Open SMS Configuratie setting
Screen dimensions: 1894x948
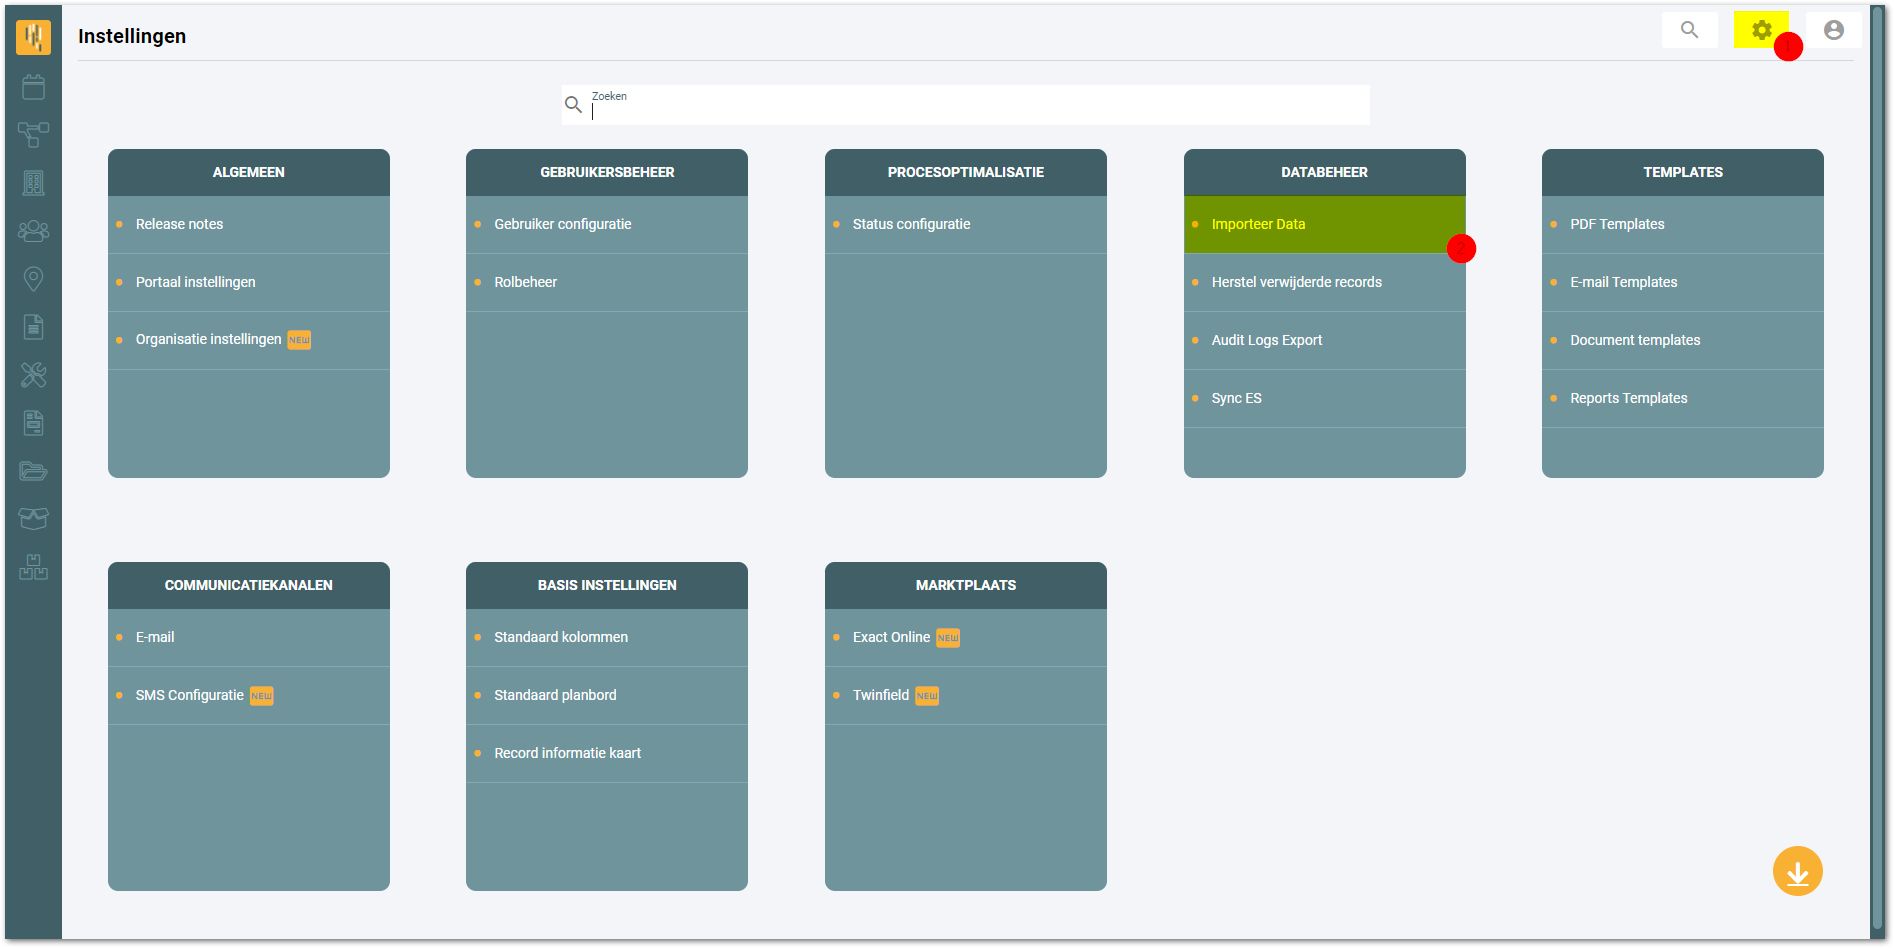[x=190, y=695]
